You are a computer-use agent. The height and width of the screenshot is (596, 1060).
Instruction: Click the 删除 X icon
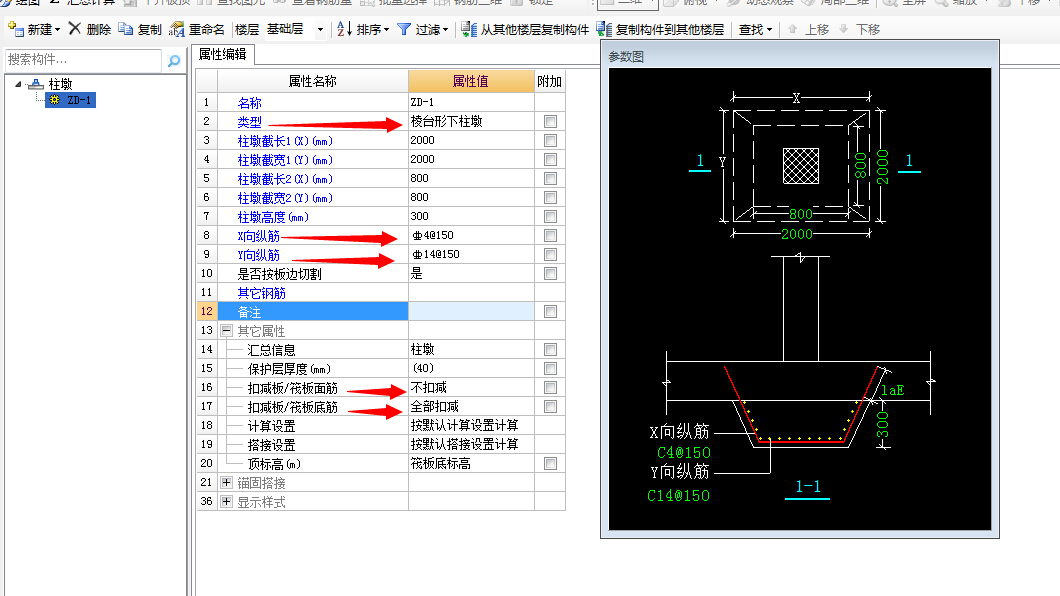[x=75, y=28]
